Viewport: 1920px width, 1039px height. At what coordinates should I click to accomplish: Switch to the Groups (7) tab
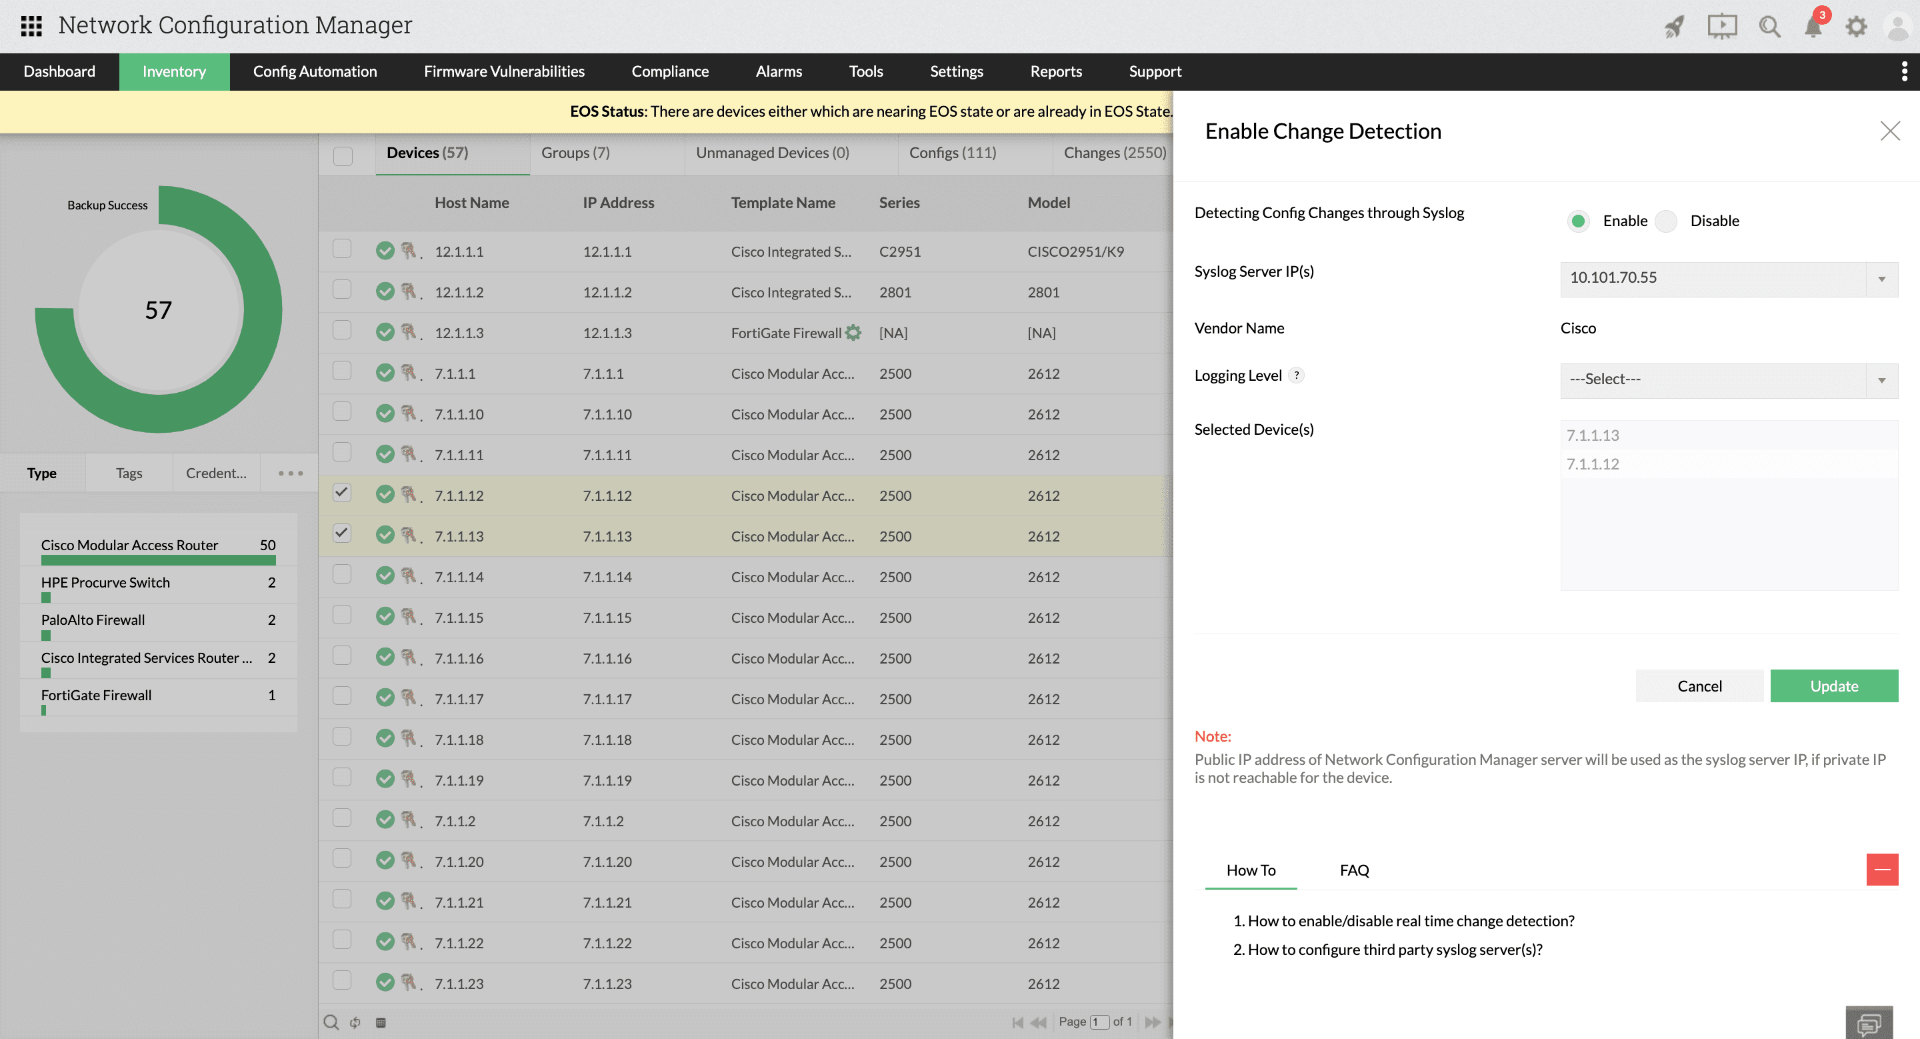(575, 153)
